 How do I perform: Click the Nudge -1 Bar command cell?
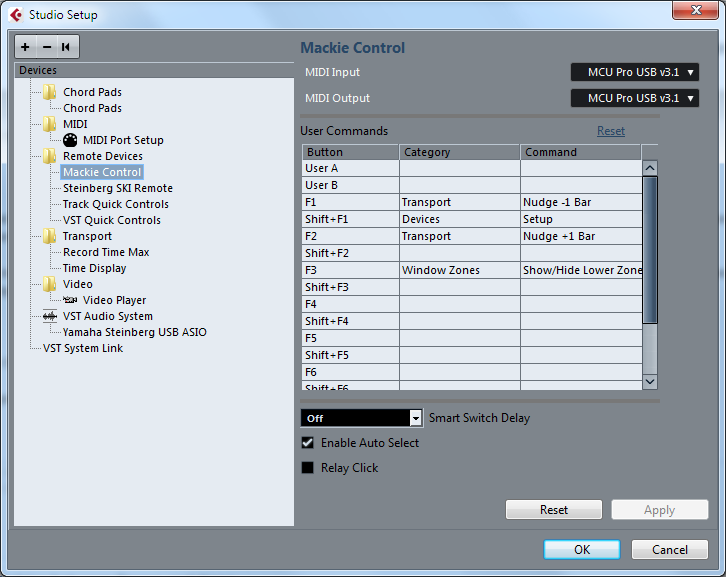(x=581, y=202)
